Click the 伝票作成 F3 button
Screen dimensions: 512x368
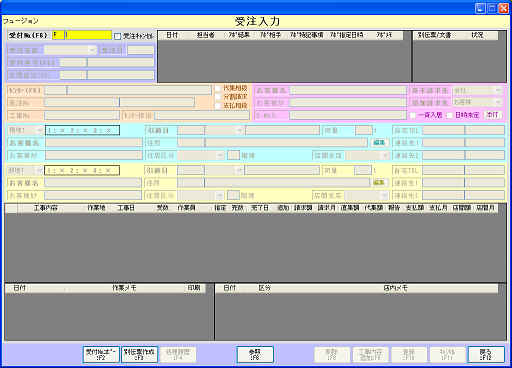pos(139,354)
